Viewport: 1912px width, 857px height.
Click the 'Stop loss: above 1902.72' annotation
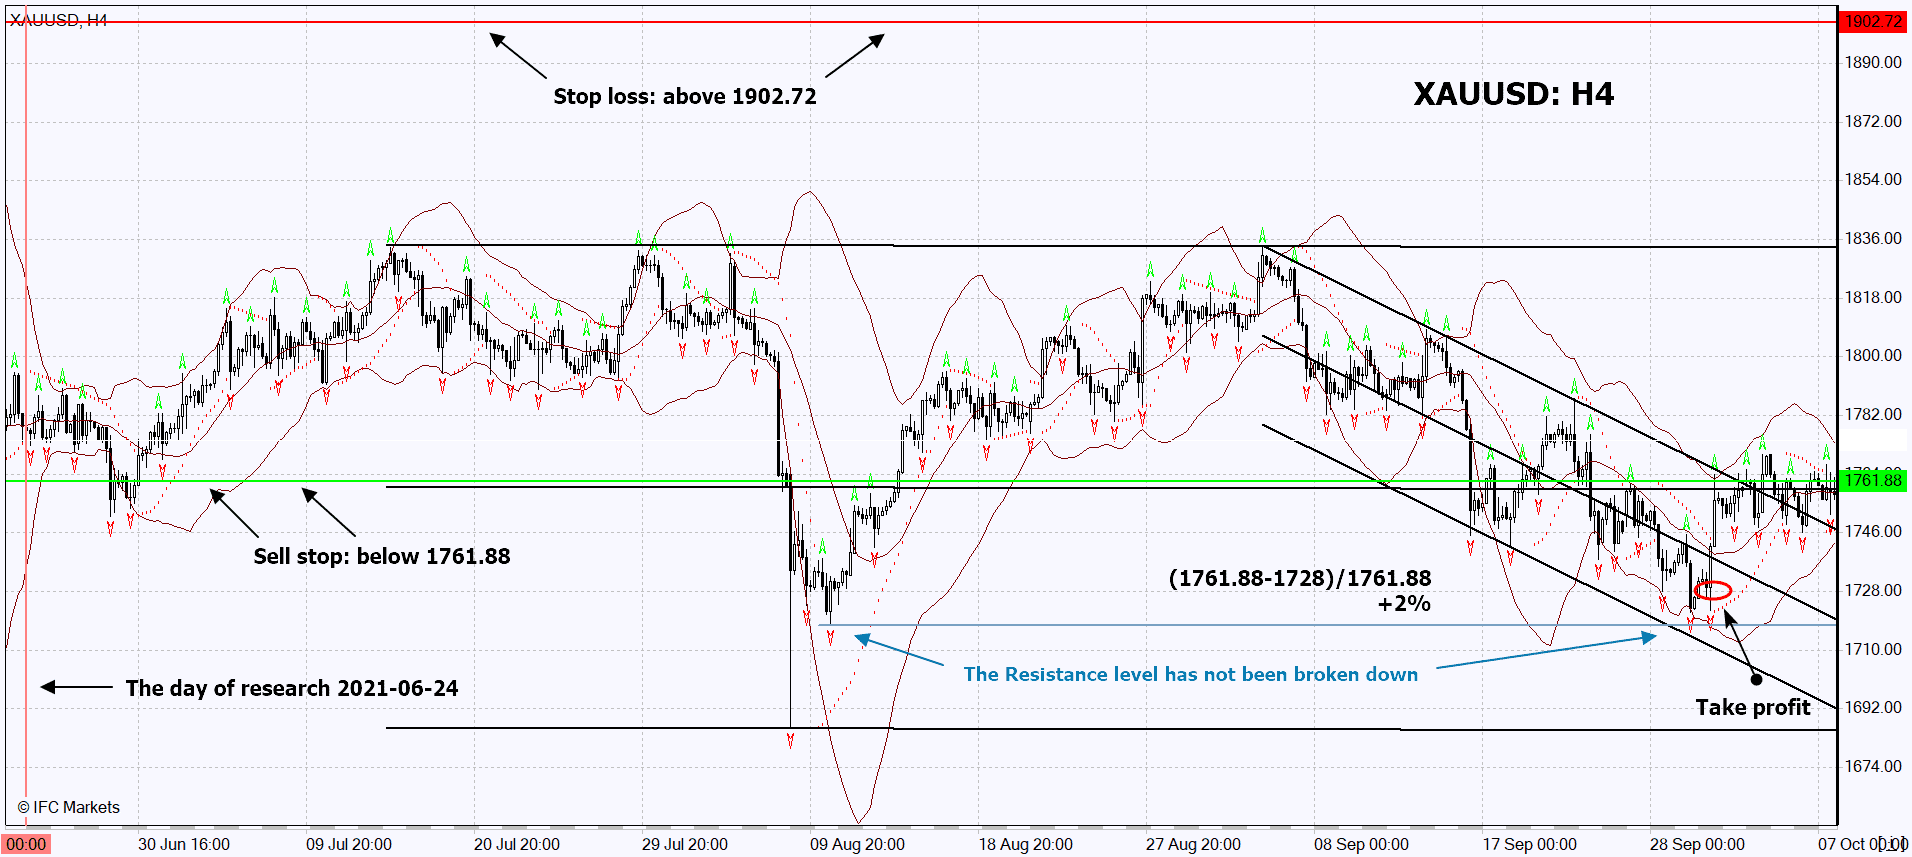(685, 96)
